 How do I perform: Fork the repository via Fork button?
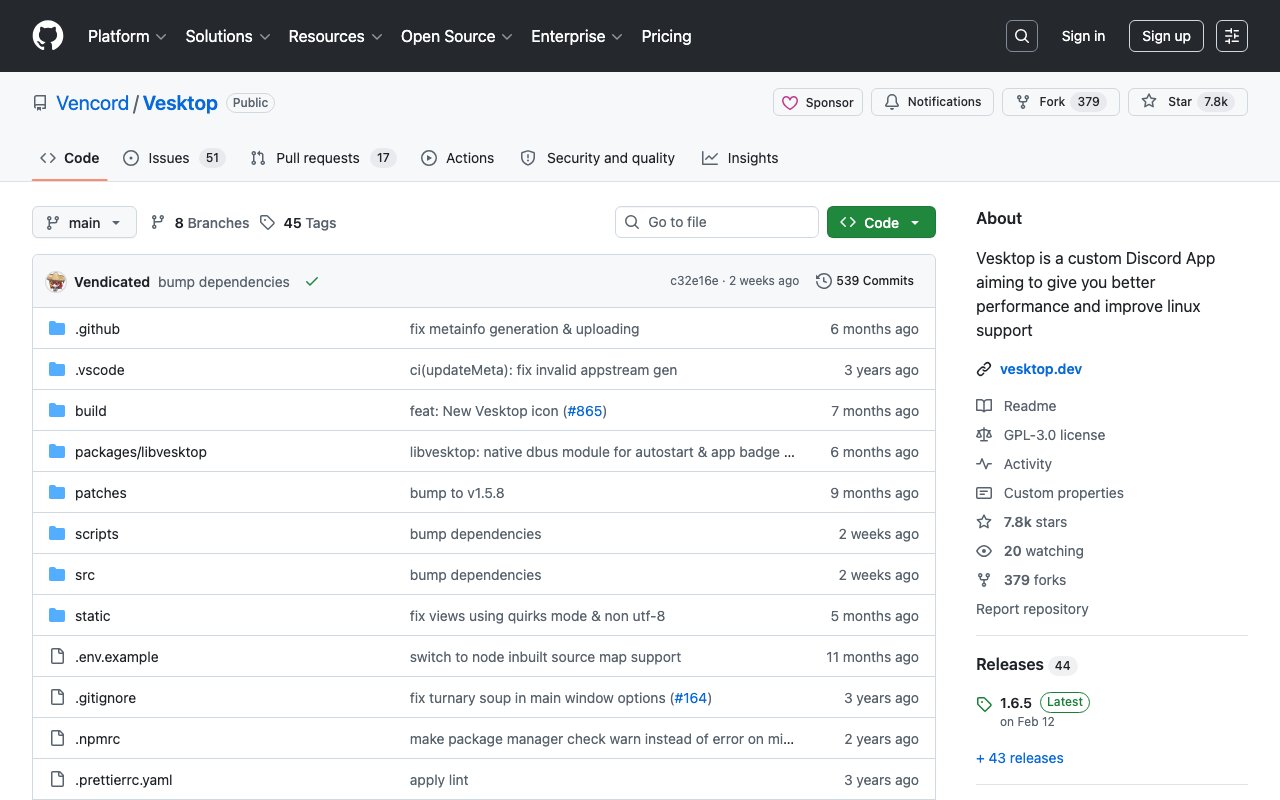coord(1060,102)
